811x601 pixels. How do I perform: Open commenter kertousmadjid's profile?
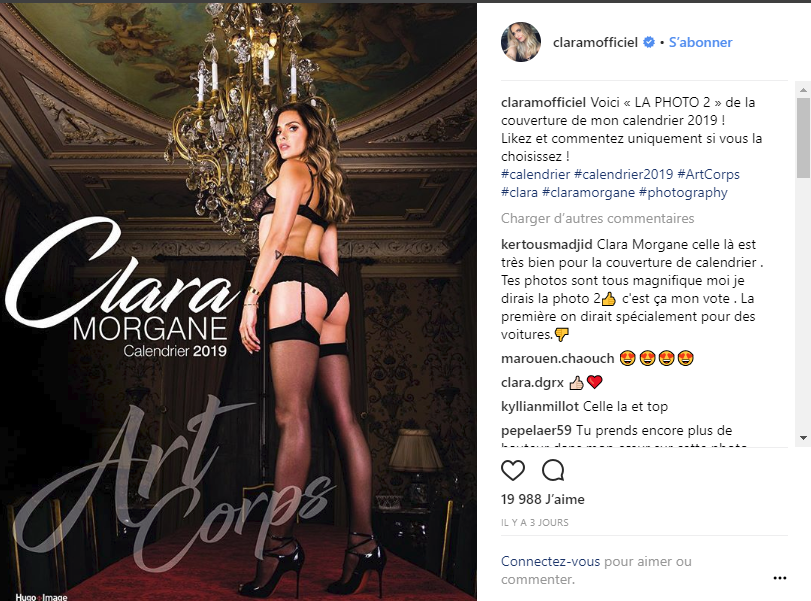click(547, 245)
